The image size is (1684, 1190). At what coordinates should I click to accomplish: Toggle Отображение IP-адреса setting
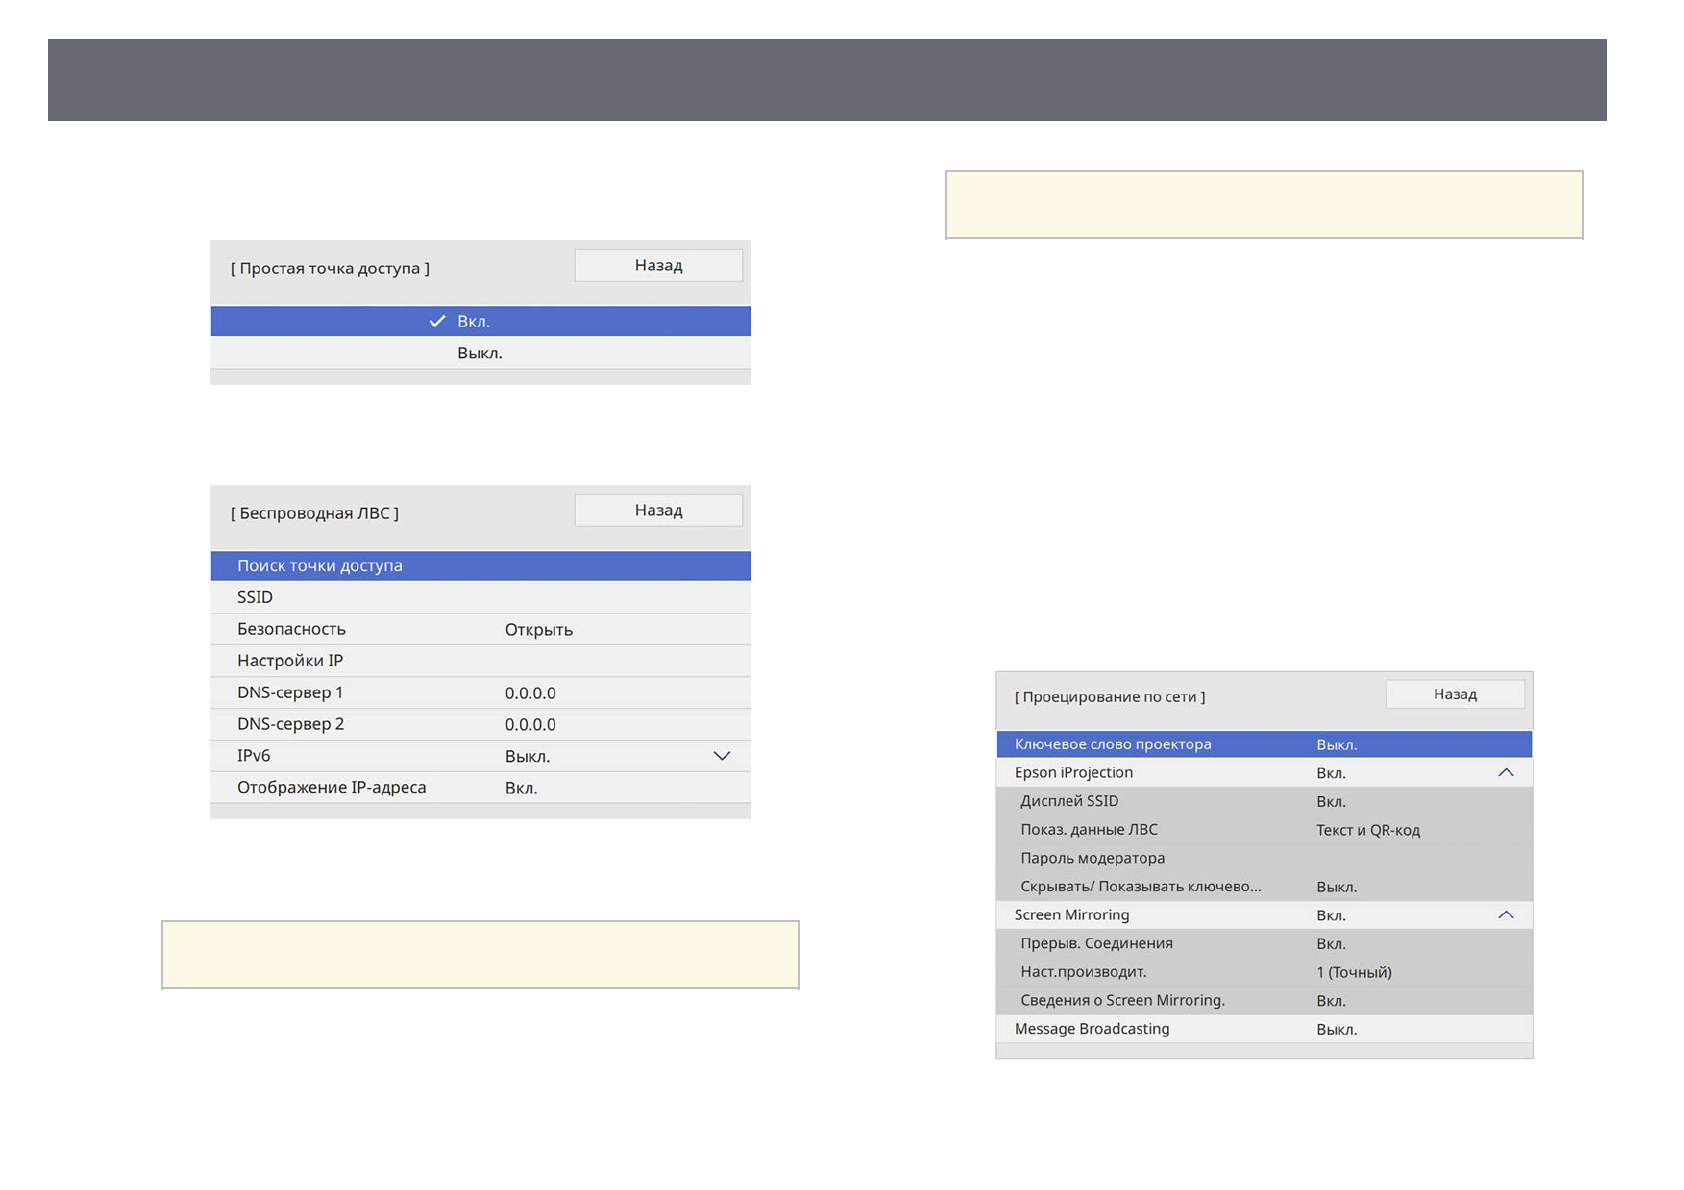[480, 788]
